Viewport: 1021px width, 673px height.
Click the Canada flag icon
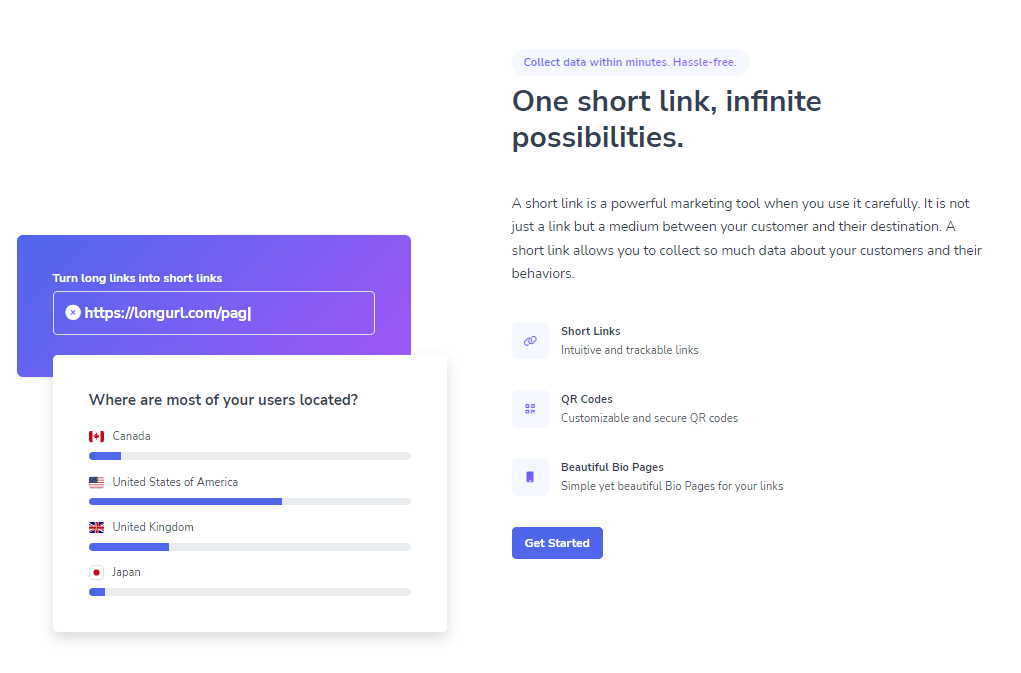[x=96, y=436]
